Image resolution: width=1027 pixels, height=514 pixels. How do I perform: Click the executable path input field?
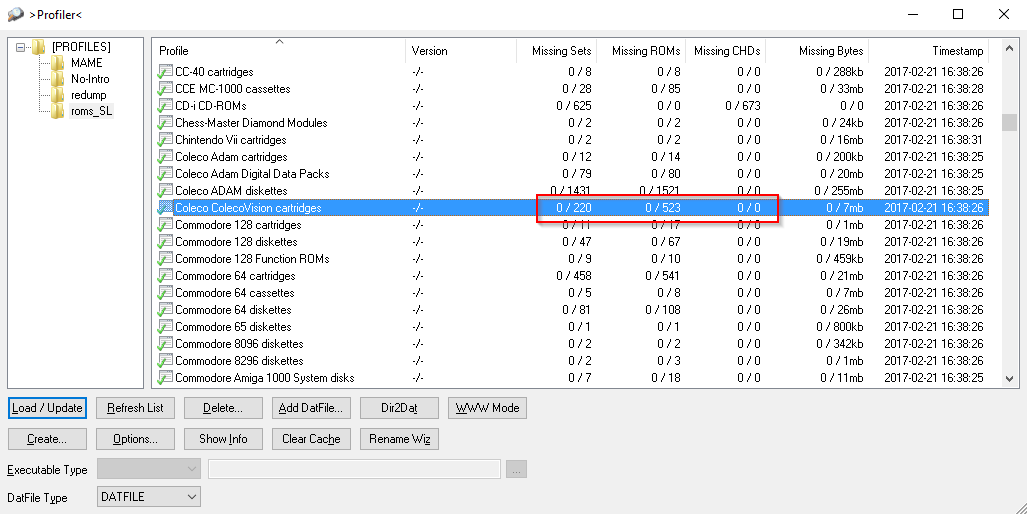tap(354, 469)
